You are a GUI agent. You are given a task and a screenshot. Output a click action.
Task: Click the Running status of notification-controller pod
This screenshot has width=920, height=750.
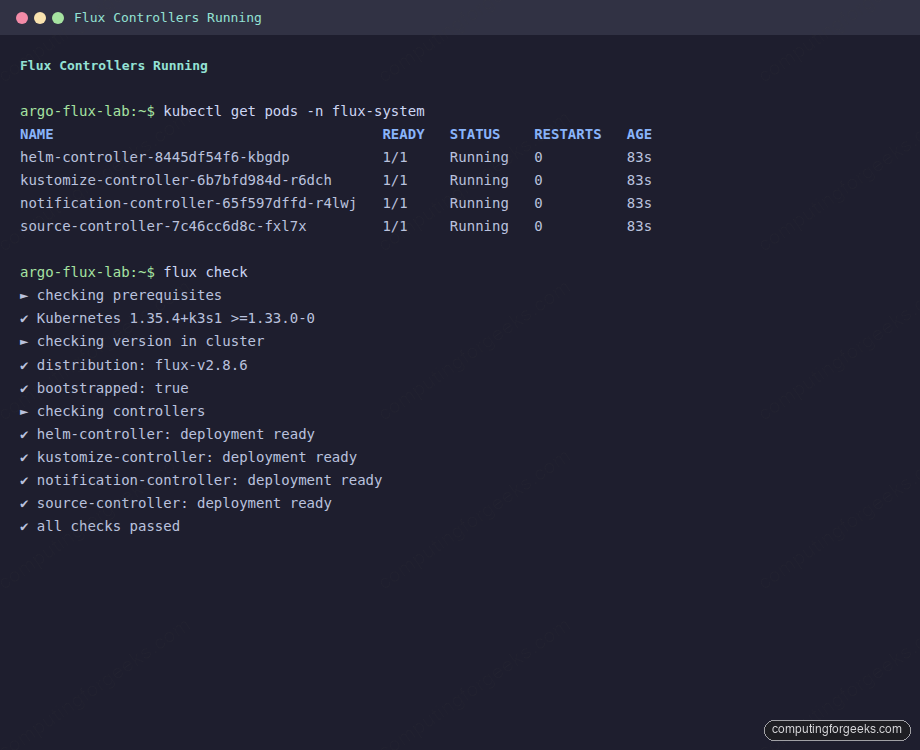pos(479,203)
